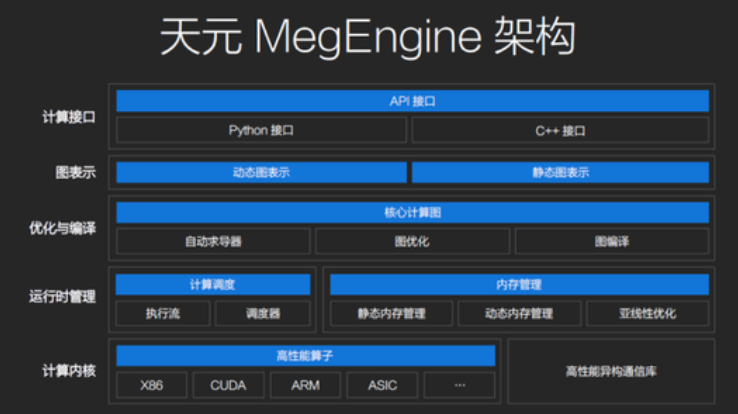Screen dimensions: 738x414
Task: Select the ASIC backend box
Action: click(382, 385)
